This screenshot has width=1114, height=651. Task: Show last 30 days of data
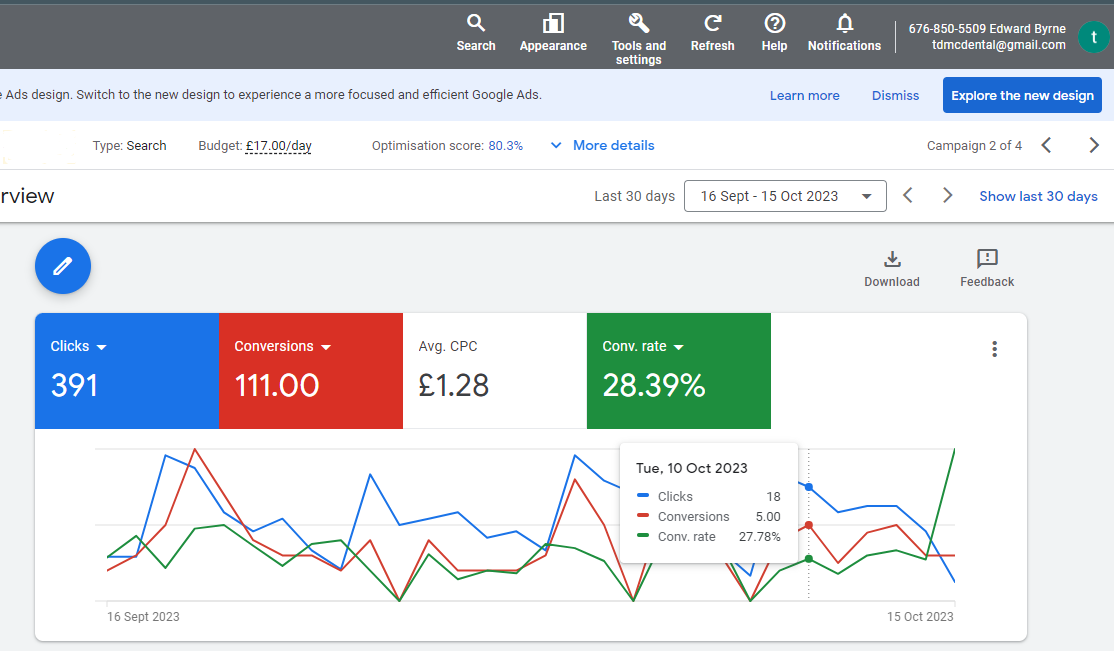[x=1038, y=196]
